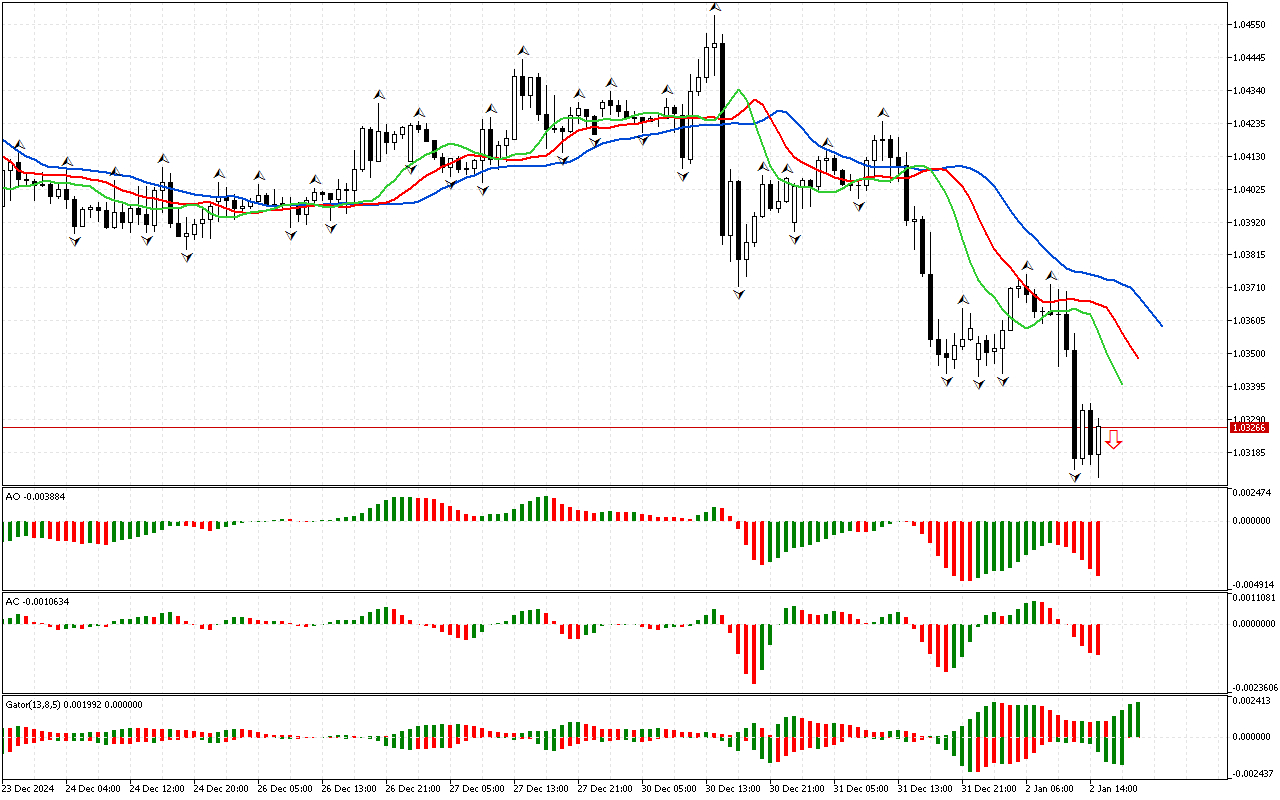1280x800 pixels.
Task: Click price level 1.04130 on the scale
Action: click(x=1250, y=156)
